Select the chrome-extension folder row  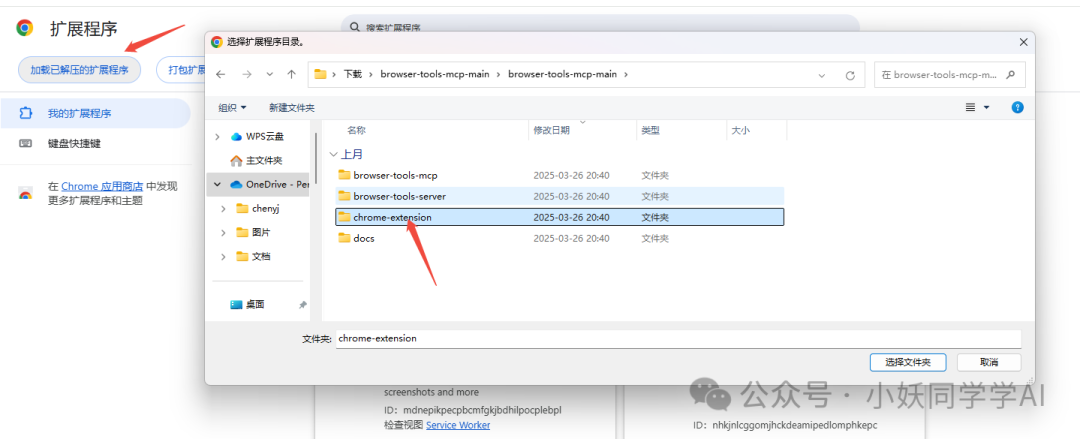(x=559, y=217)
